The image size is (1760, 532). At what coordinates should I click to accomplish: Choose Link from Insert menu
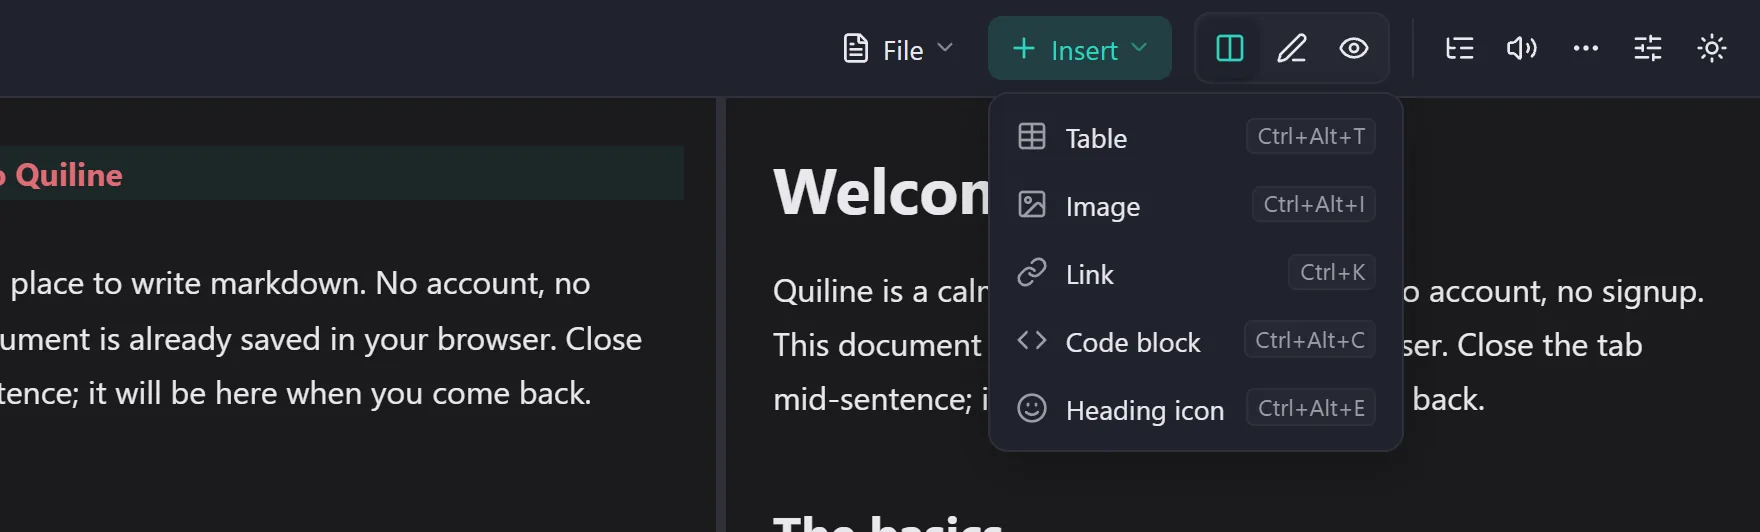(1195, 273)
